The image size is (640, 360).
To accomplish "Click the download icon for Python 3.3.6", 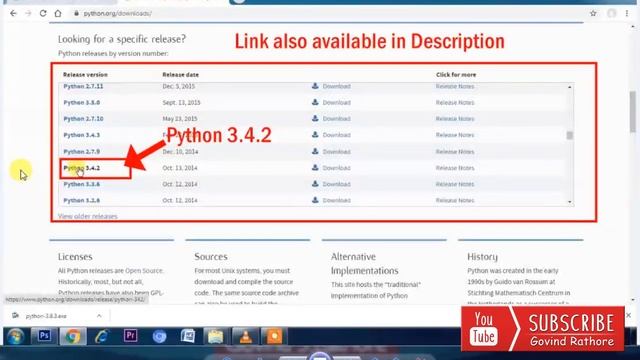I will 315,184.
